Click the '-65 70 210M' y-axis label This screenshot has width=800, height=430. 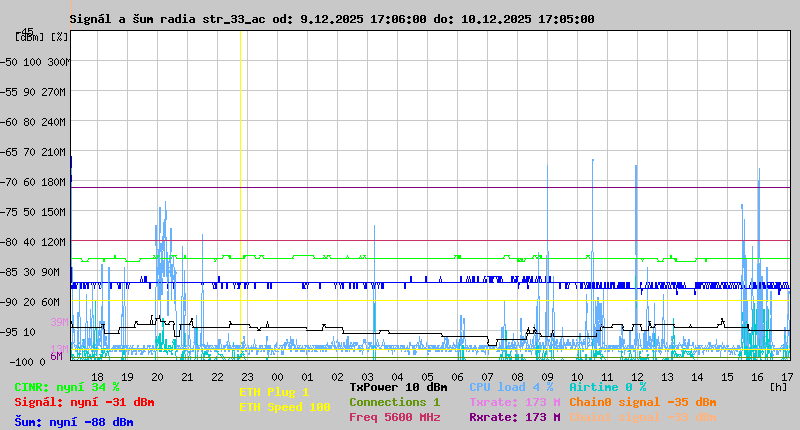point(35,153)
